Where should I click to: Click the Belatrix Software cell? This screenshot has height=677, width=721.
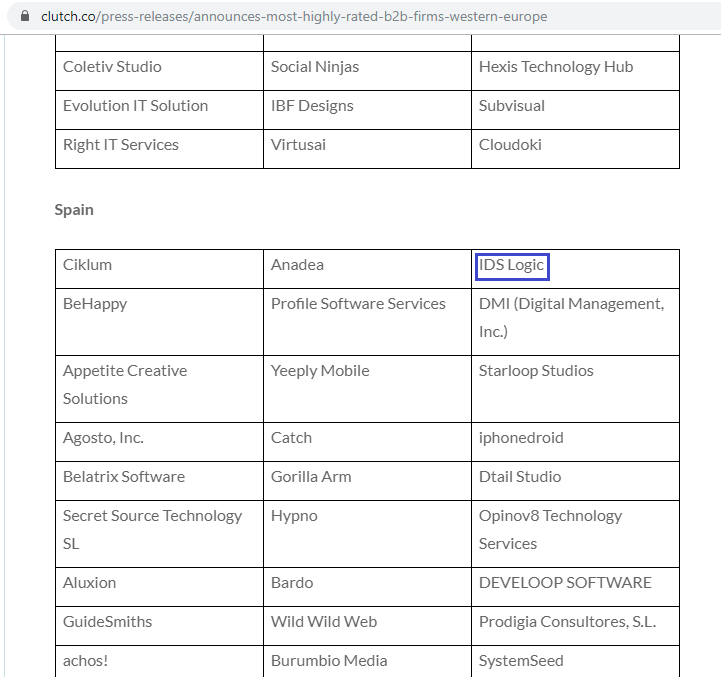tap(159, 481)
